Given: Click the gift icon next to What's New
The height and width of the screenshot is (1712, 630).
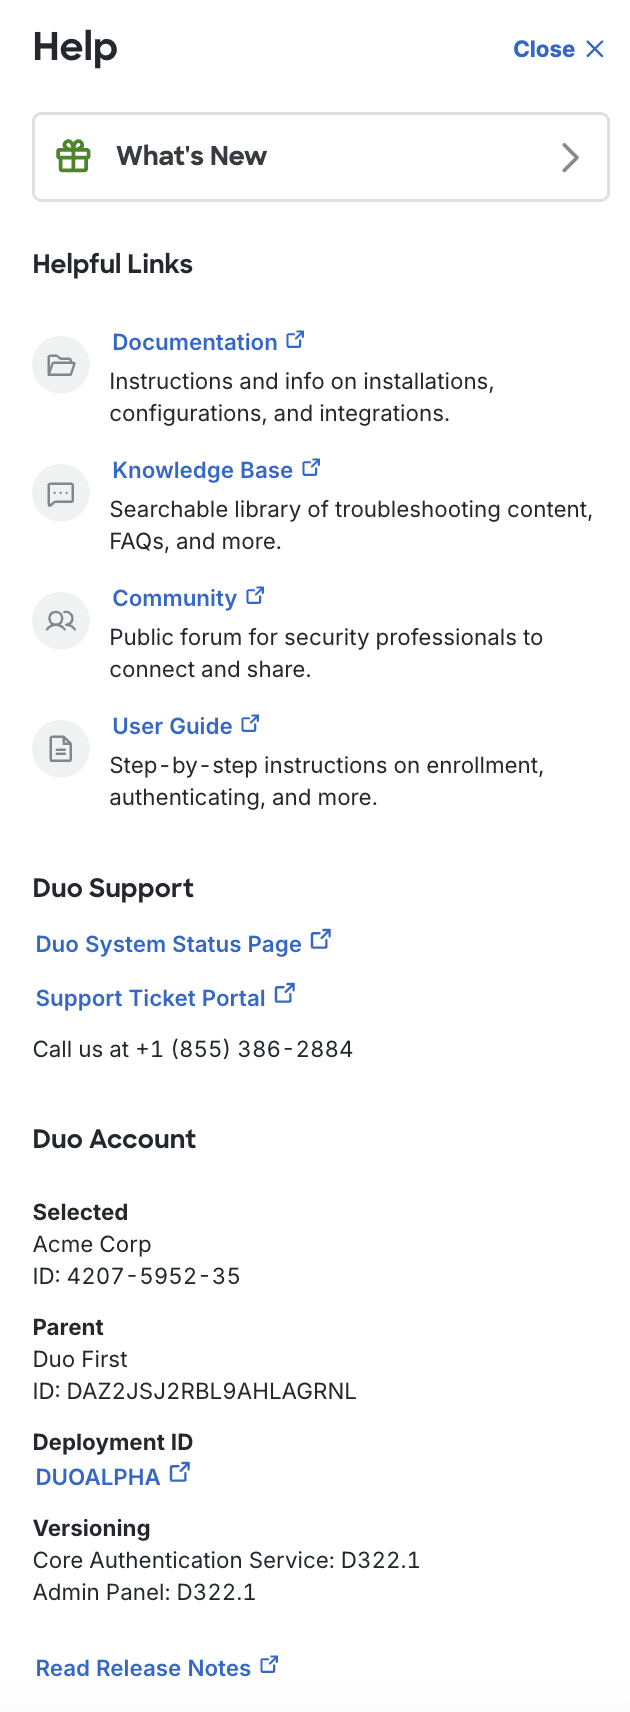Looking at the screenshot, I should tap(71, 156).
